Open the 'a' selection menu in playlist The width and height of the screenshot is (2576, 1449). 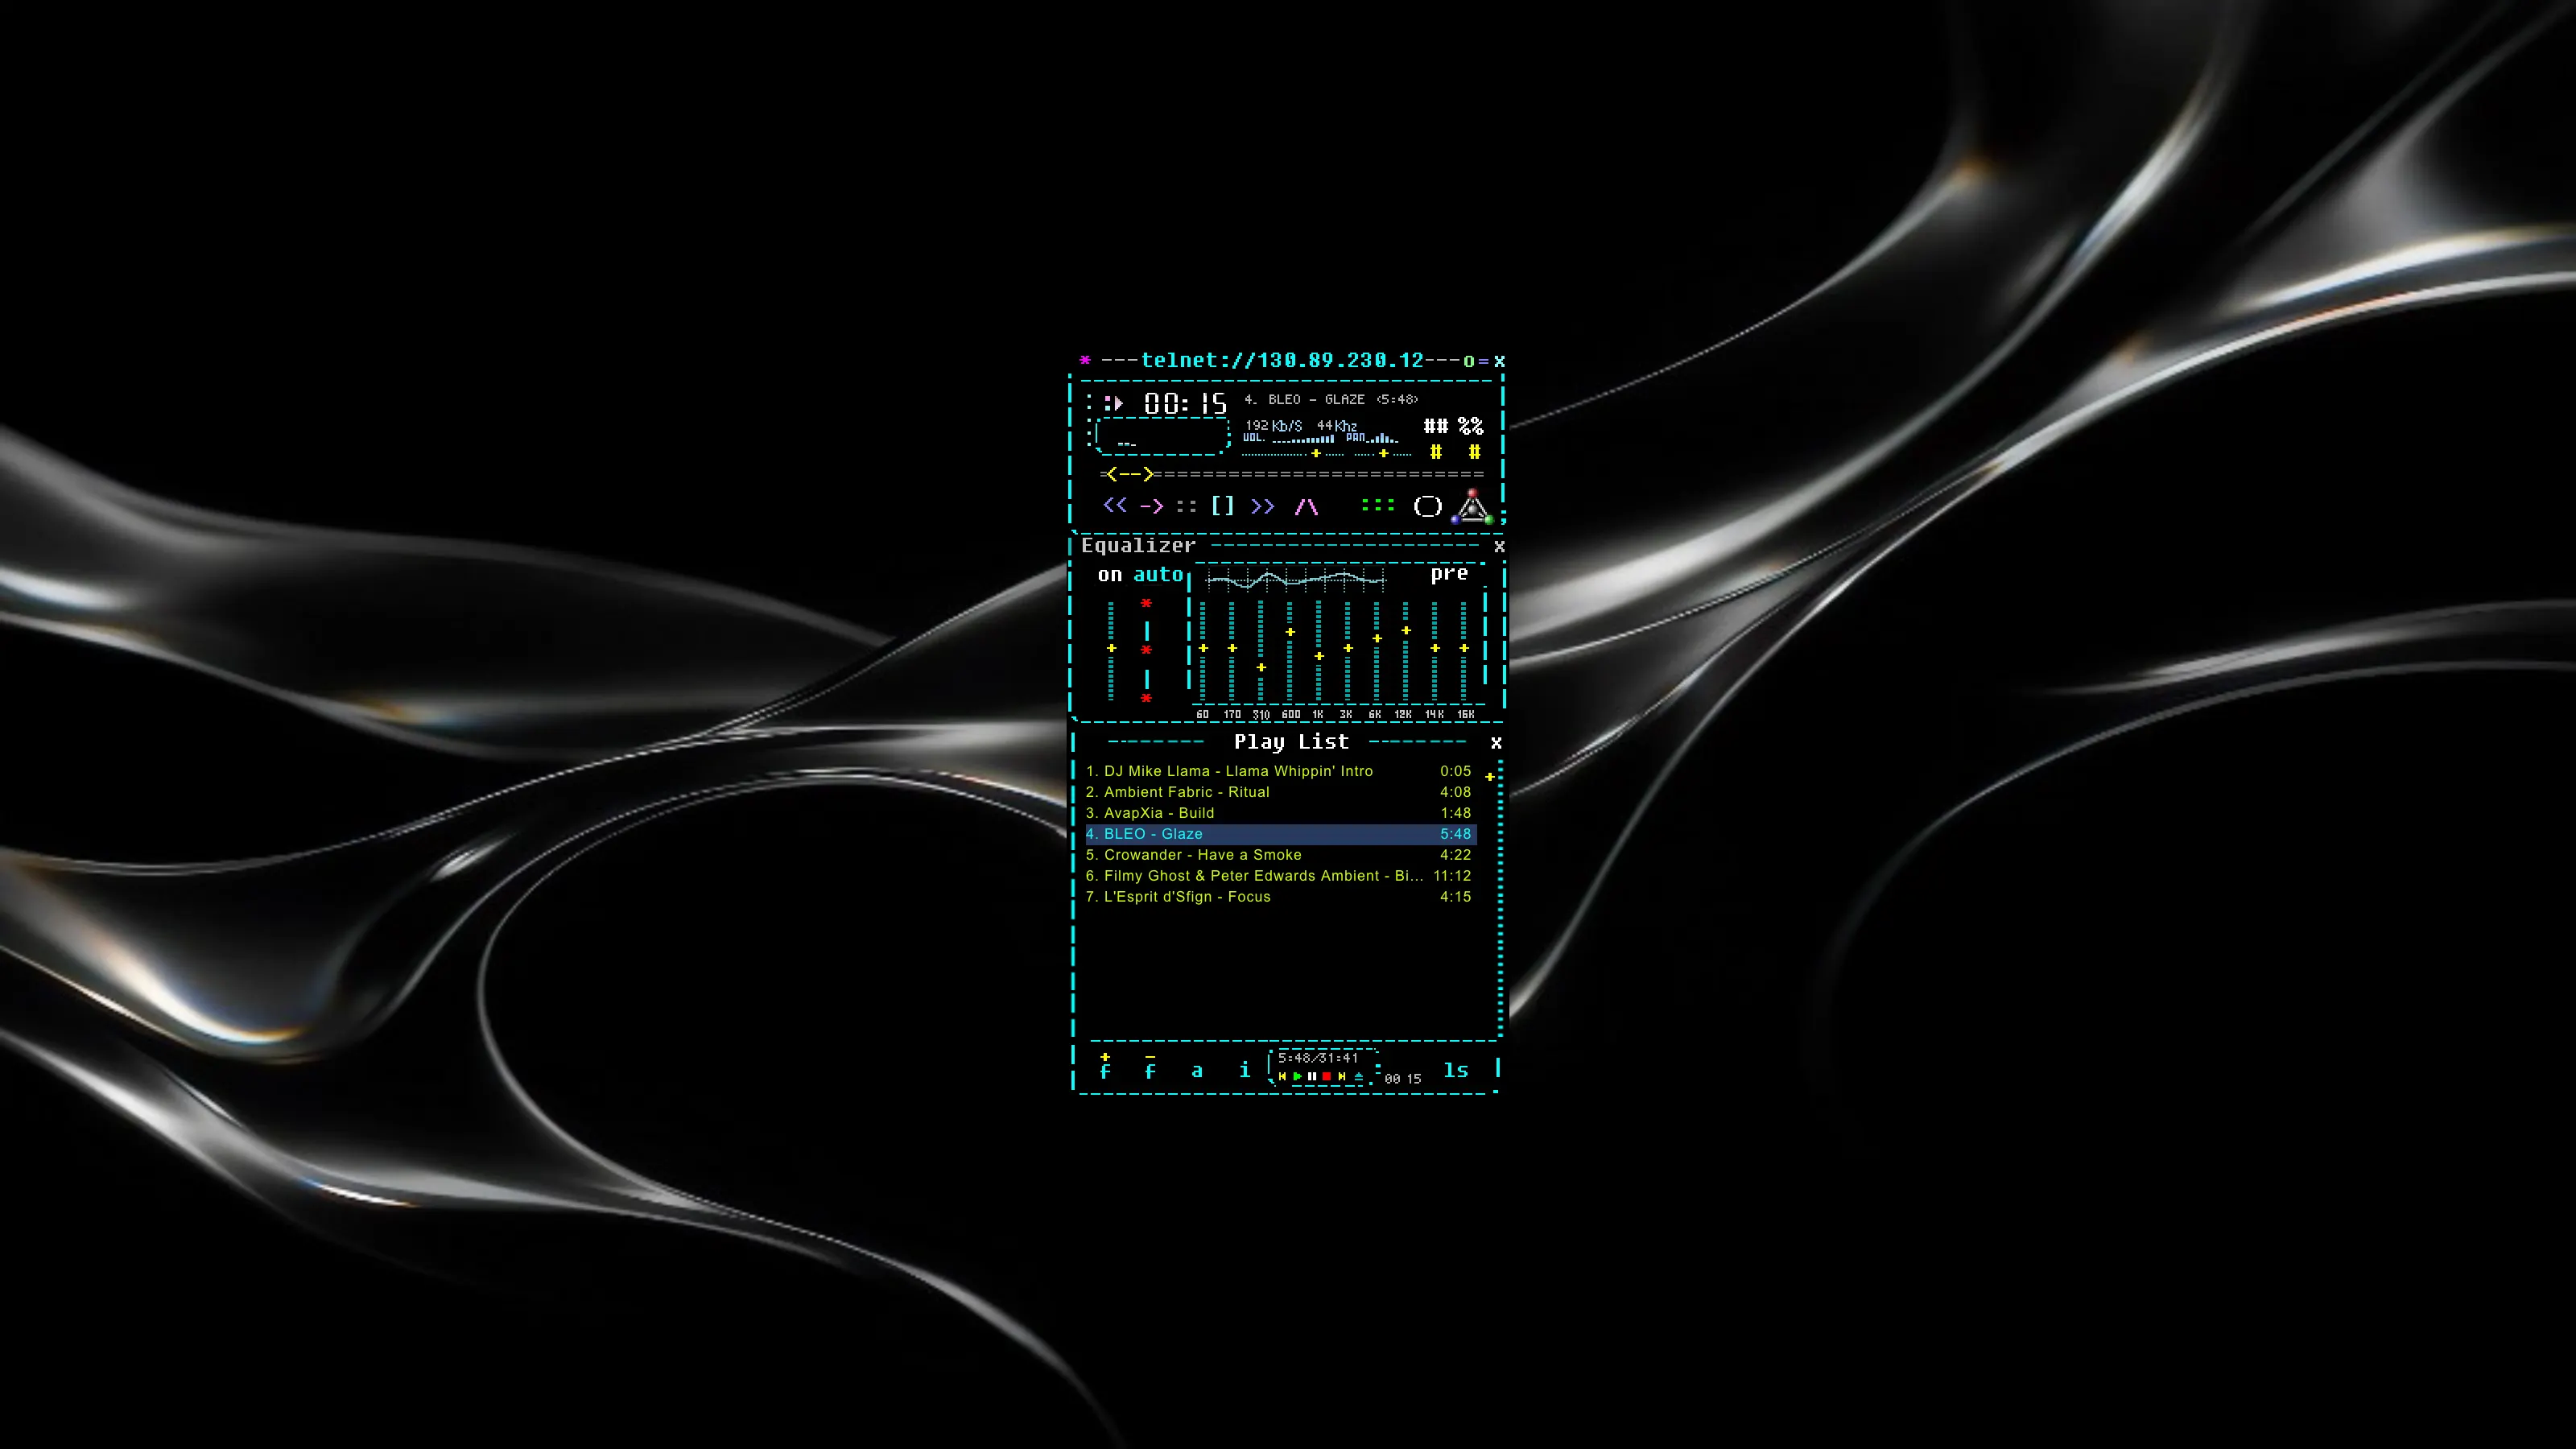[x=1197, y=1071]
